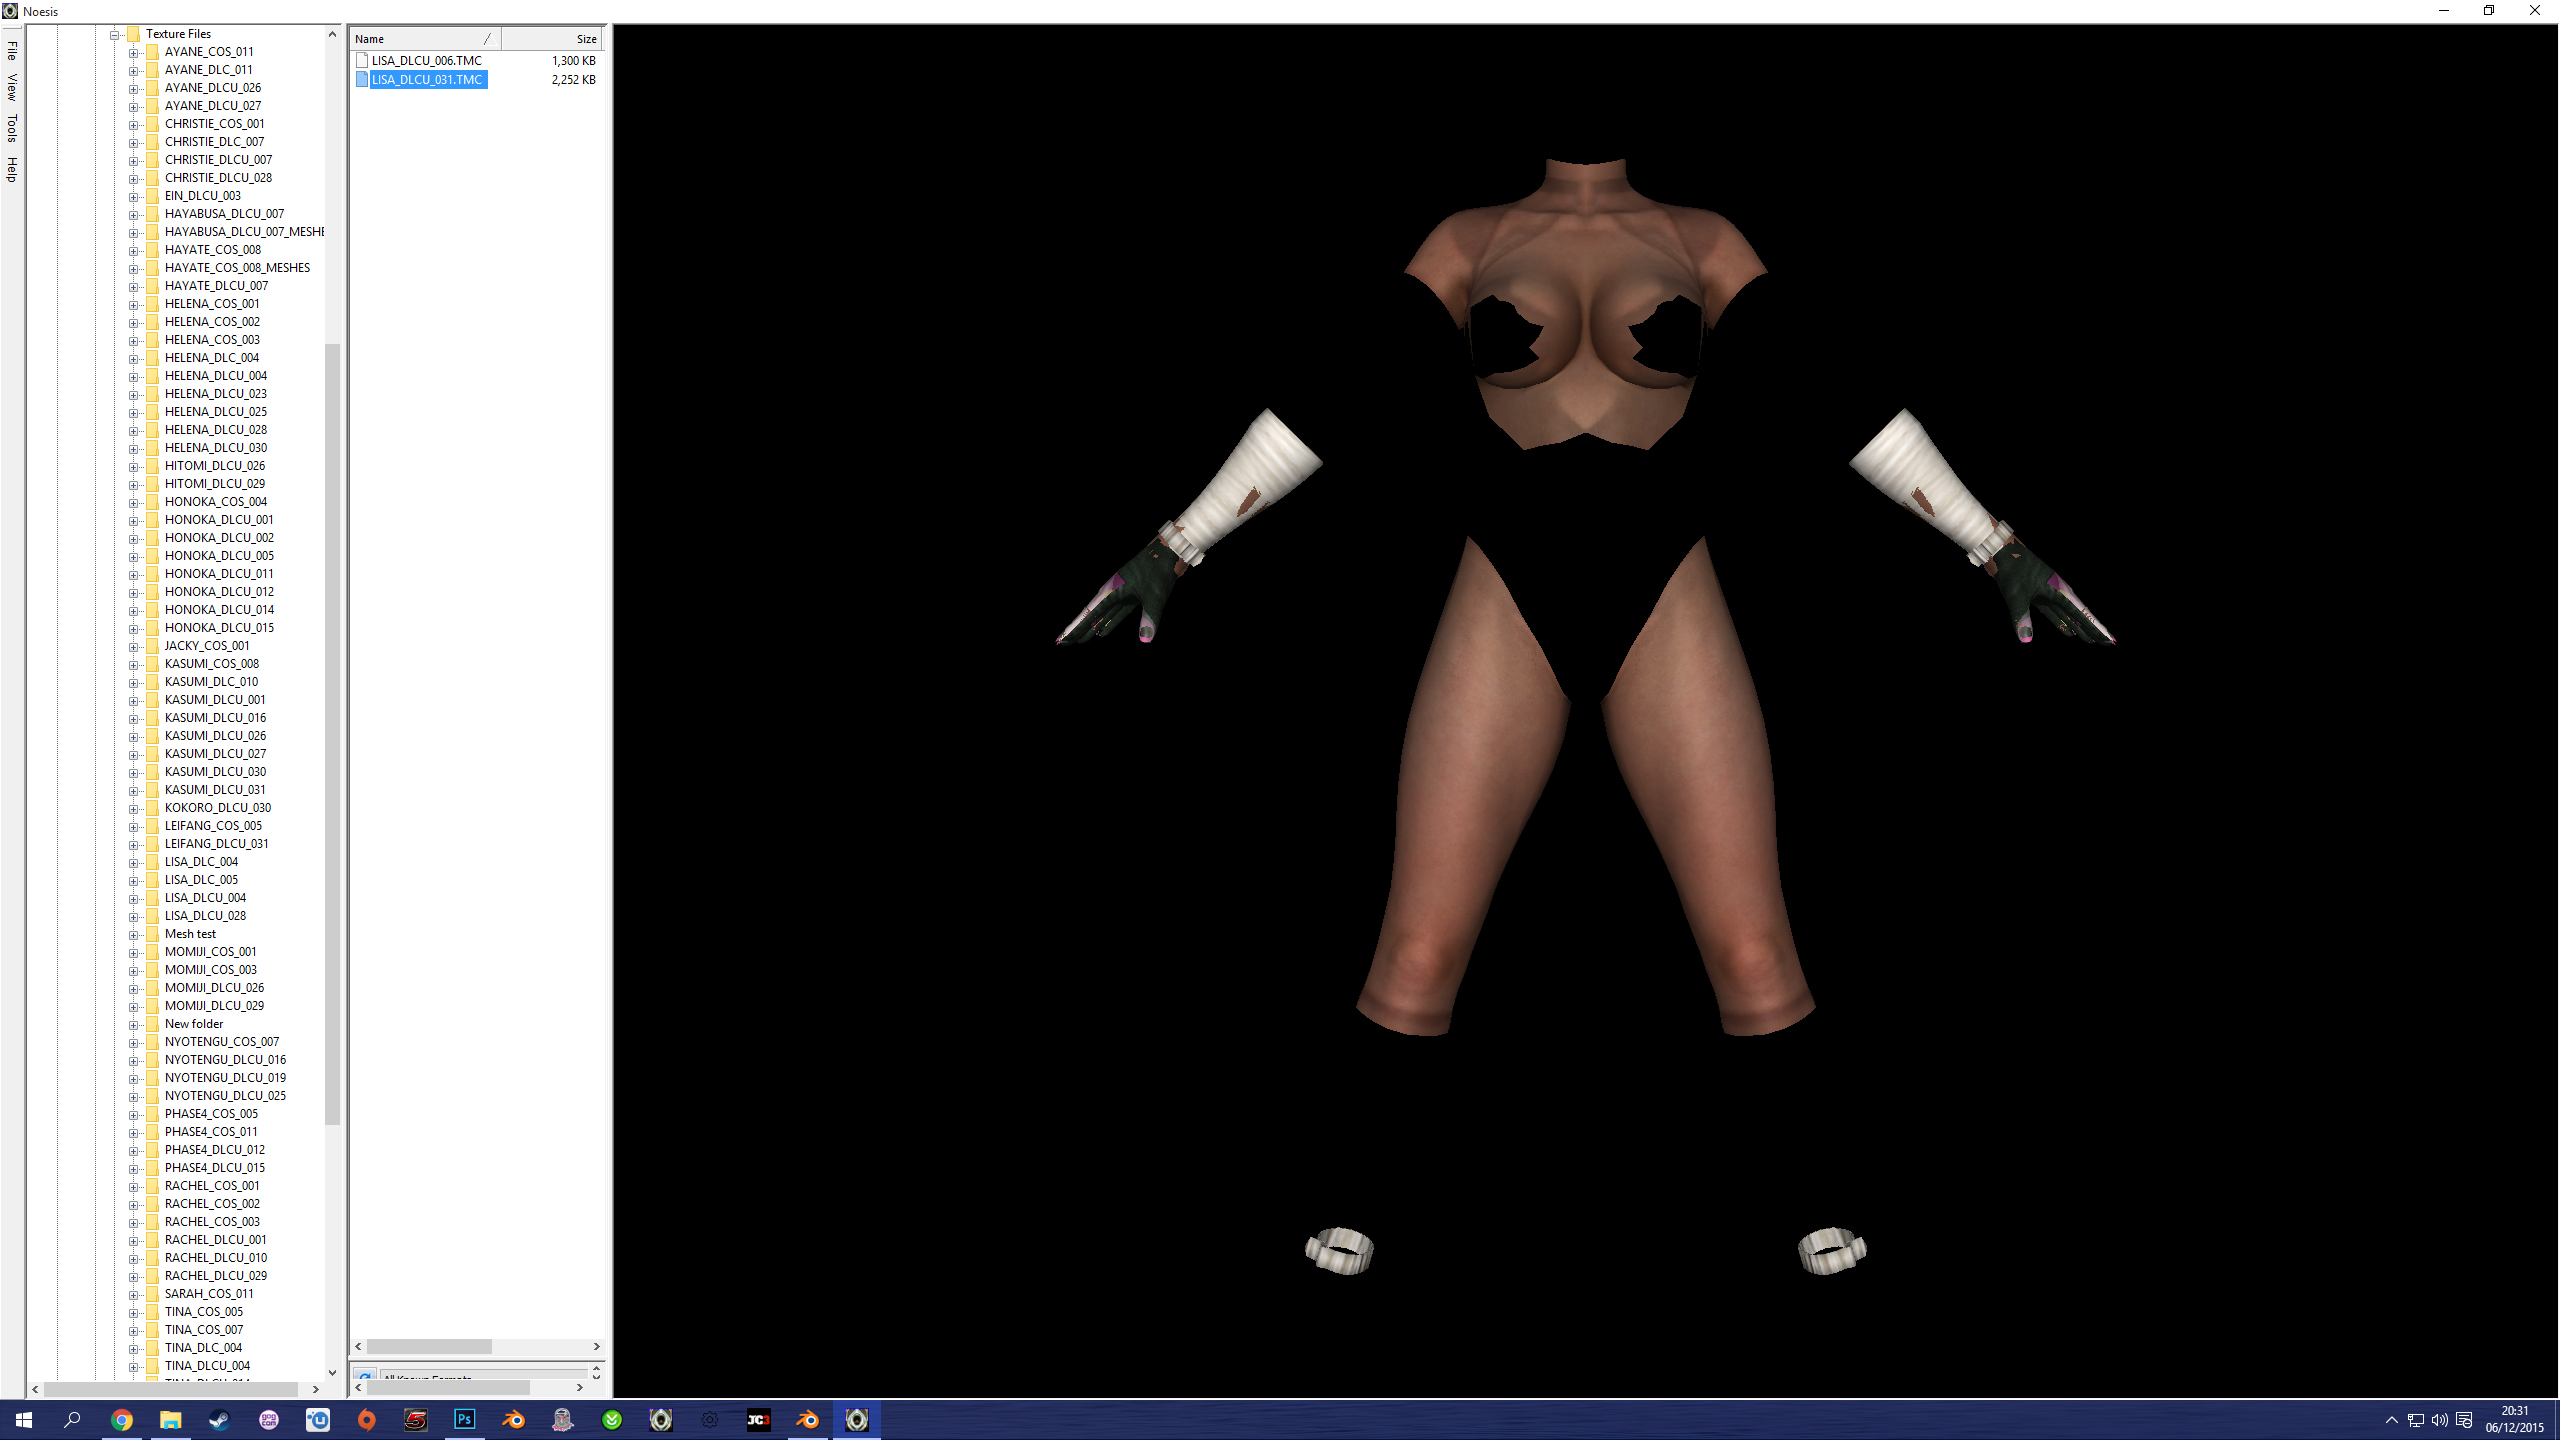The image size is (2560, 1440).
Task: Open GOG.com Galaxy taskbar icon
Action: point(269,1419)
